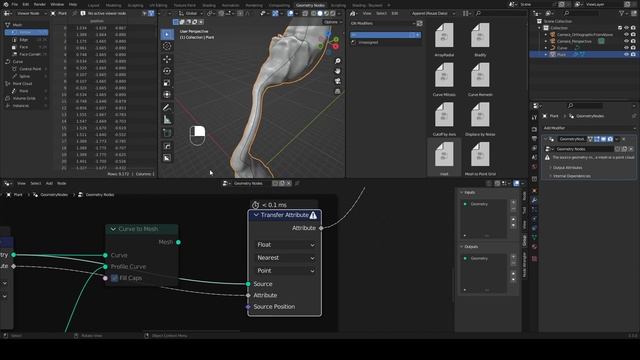Open the Nearest mapping dropdown

click(285, 258)
